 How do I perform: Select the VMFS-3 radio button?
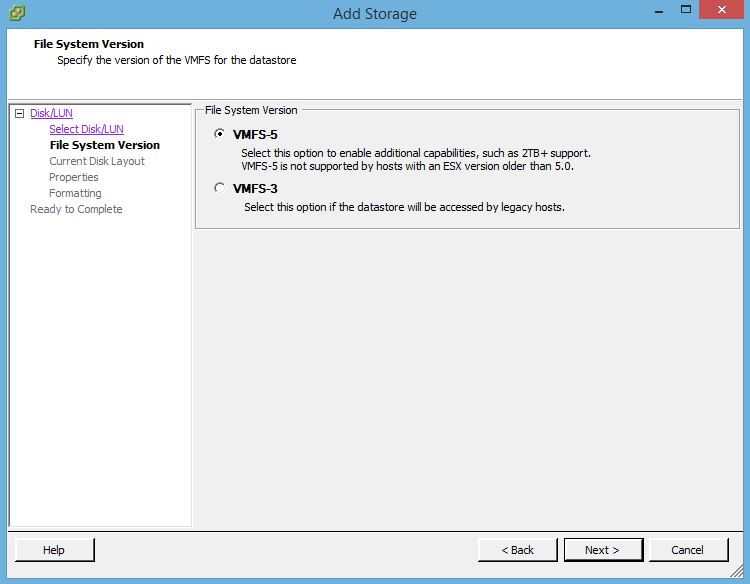pos(220,188)
